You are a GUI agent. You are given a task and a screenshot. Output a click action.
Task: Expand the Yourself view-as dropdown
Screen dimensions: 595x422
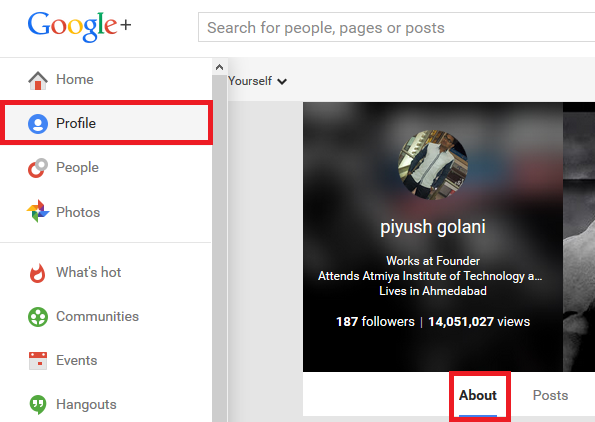click(x=257, y=81)
